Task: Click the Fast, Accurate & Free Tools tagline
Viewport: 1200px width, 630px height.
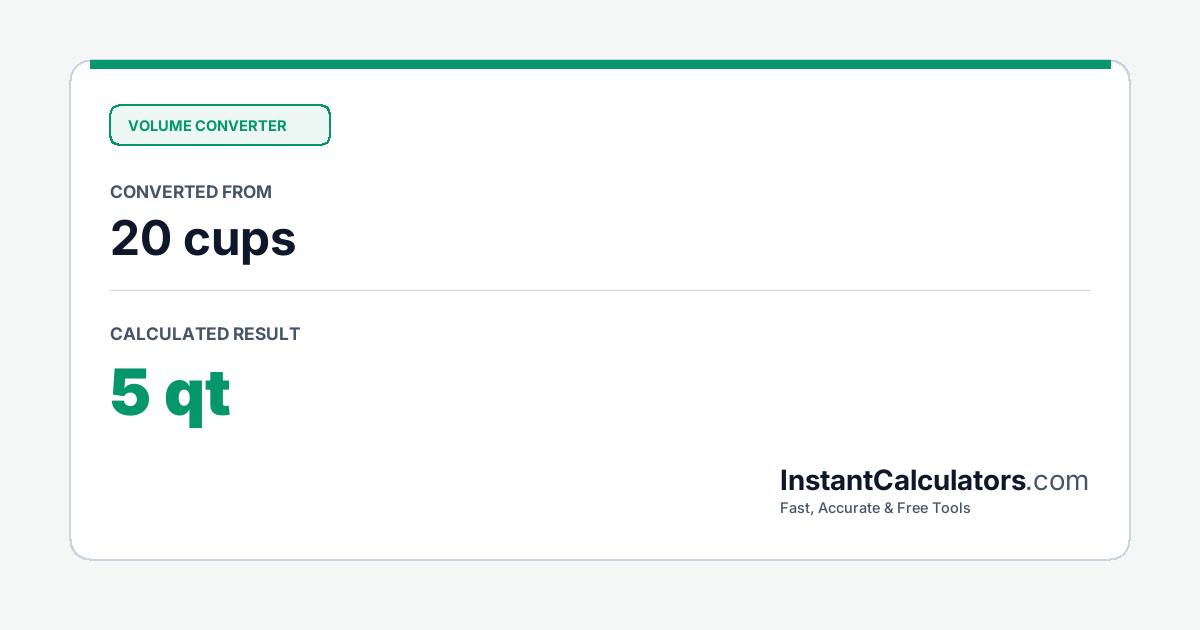Action: [x=875, y=508]
